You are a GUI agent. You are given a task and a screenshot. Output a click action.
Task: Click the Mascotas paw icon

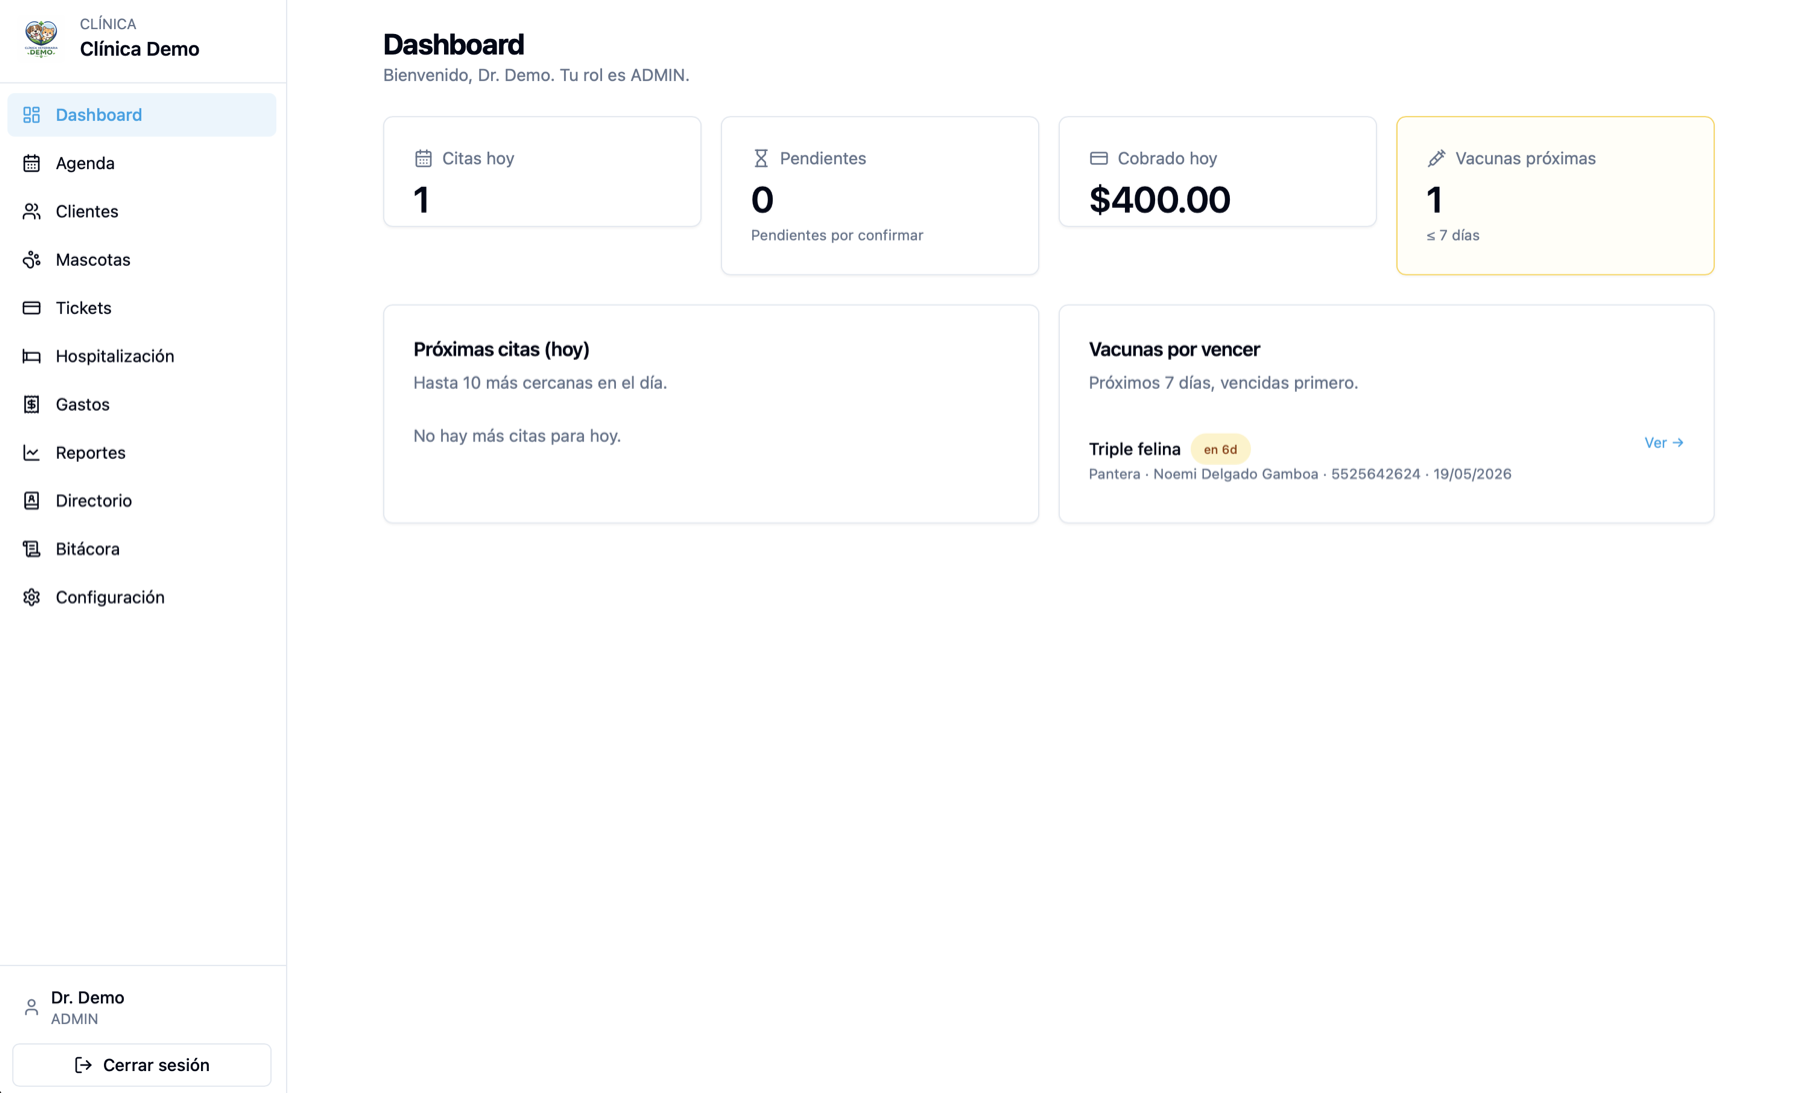tap(32, 260)
